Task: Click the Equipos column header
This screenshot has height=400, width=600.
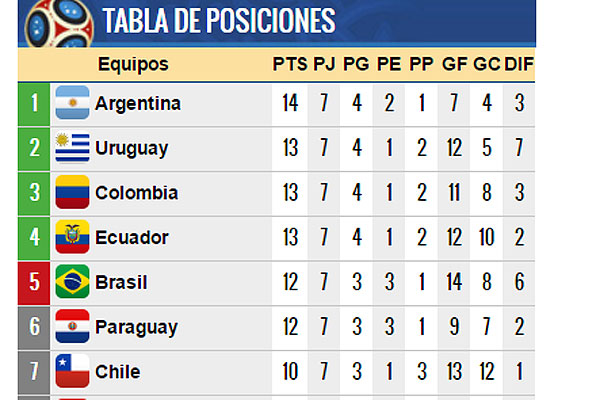Action: click(x=133, y=65)
